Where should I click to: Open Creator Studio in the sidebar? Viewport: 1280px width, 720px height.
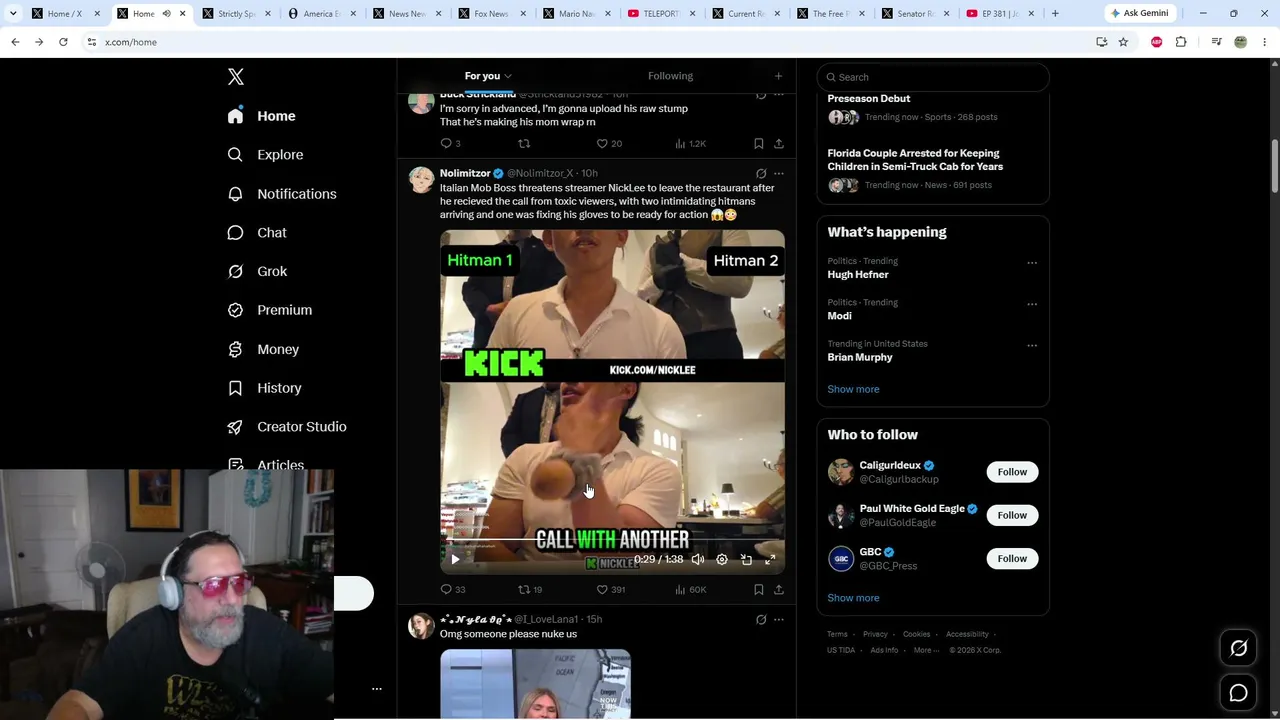point(286,427)
